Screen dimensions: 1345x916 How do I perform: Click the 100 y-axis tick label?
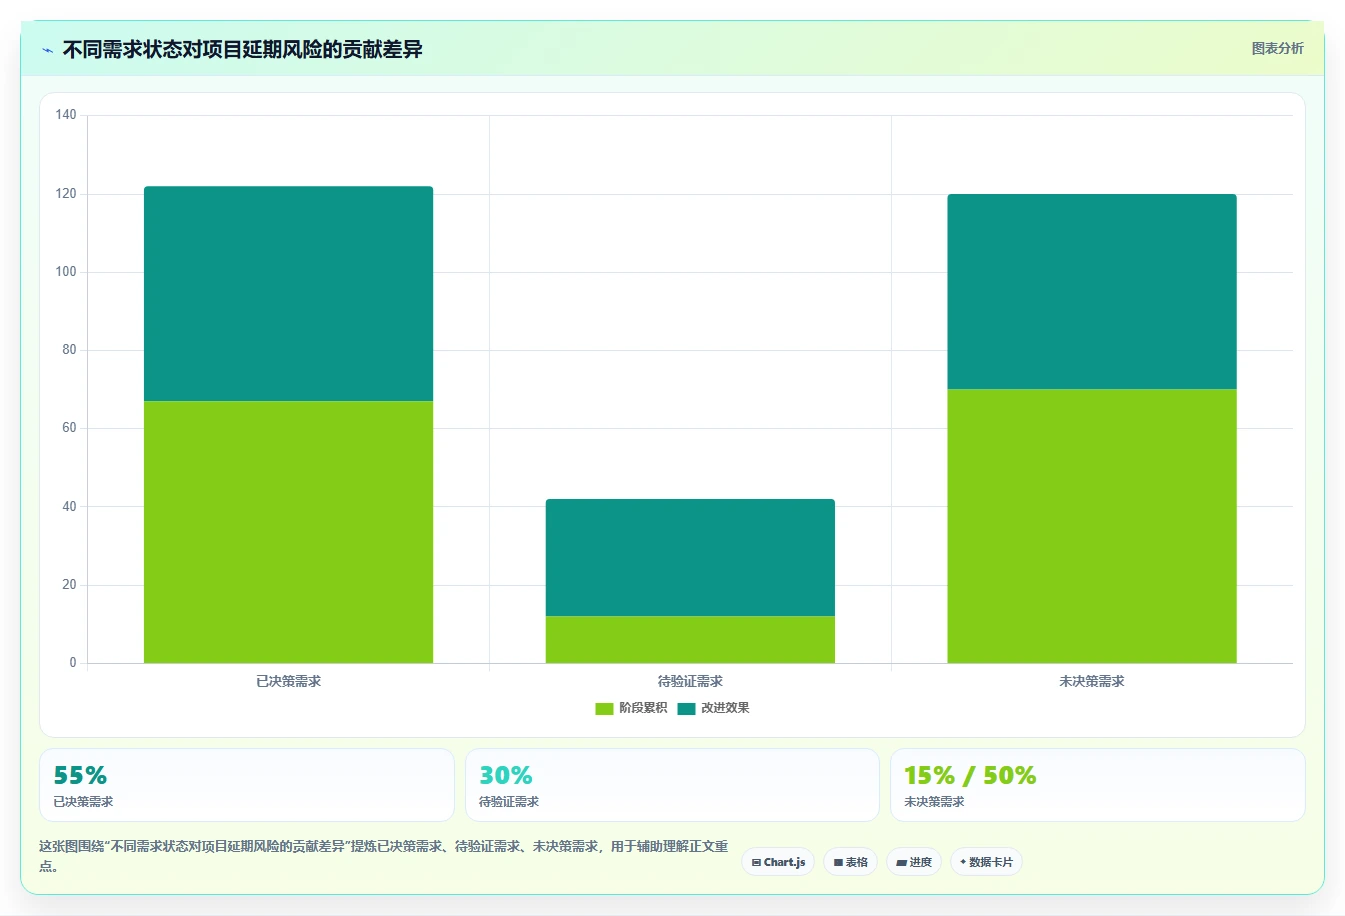point(66,271)
